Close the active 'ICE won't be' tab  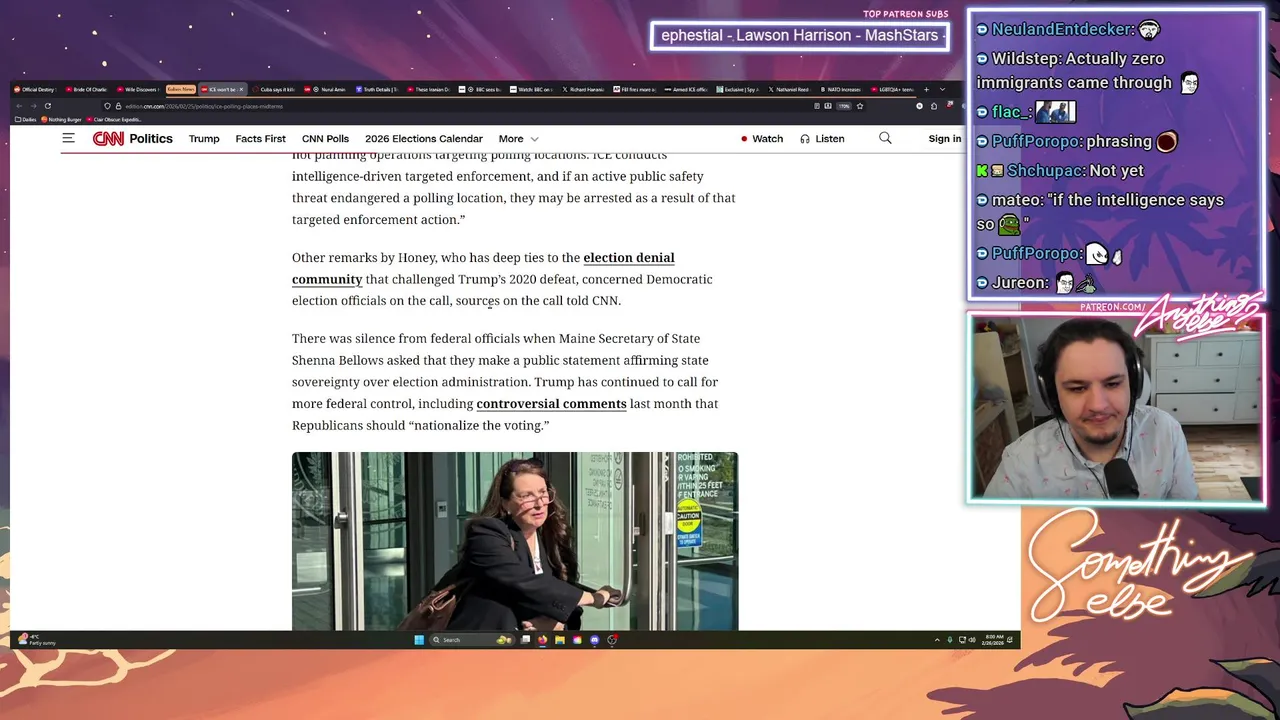coord(241,89)
